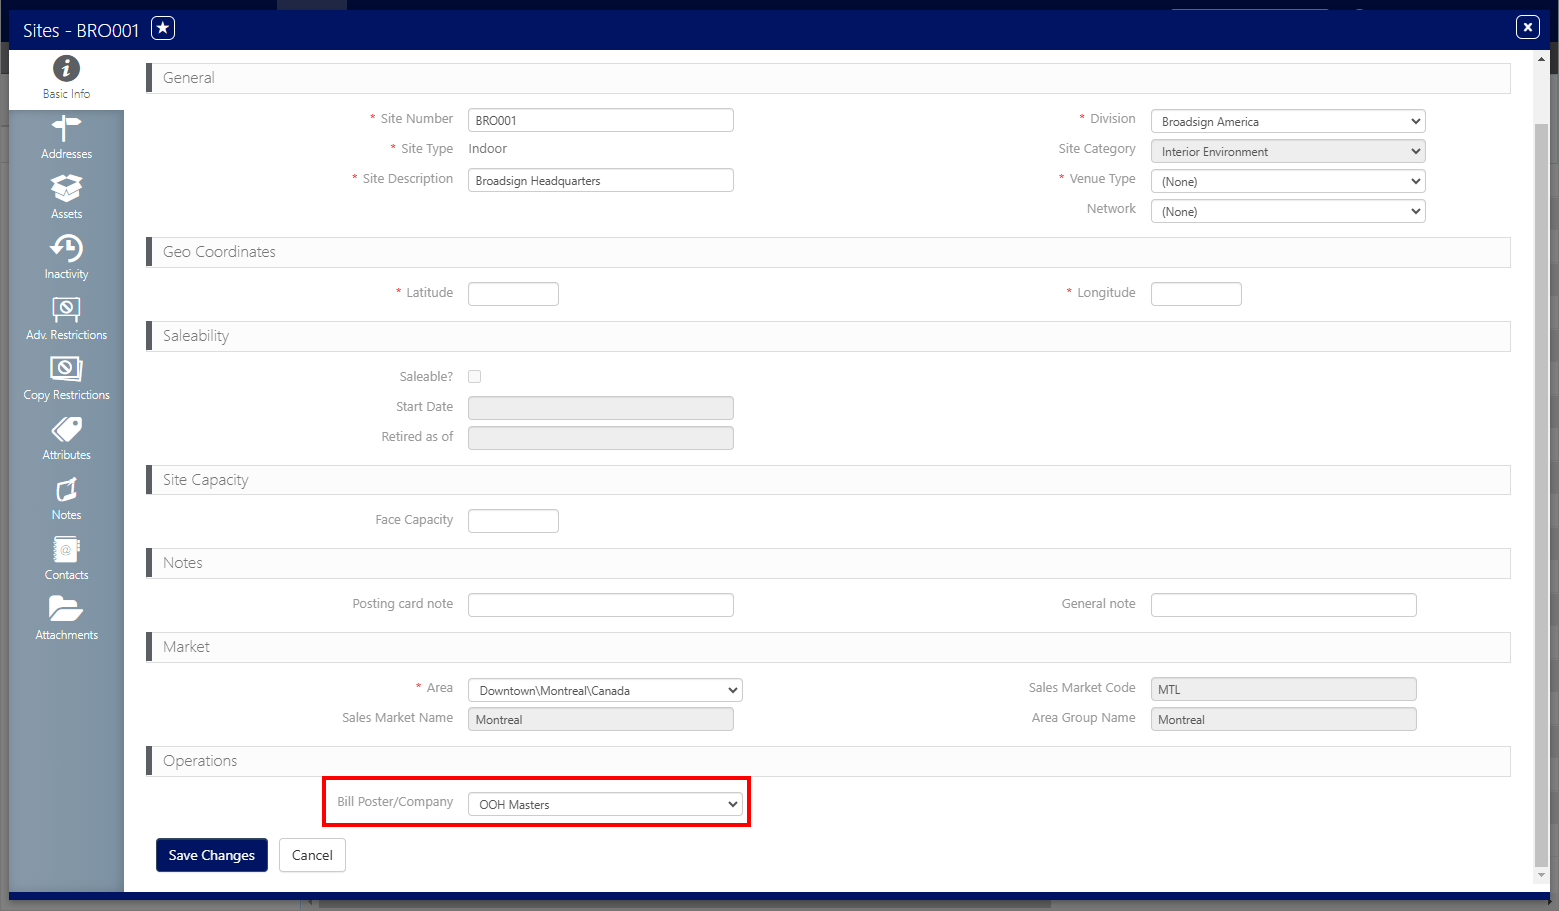This screenshot has width=1559, height=911.
Task: Open Adv. Restrictions icon in sidebar
Action: click(x=66, y=308)
